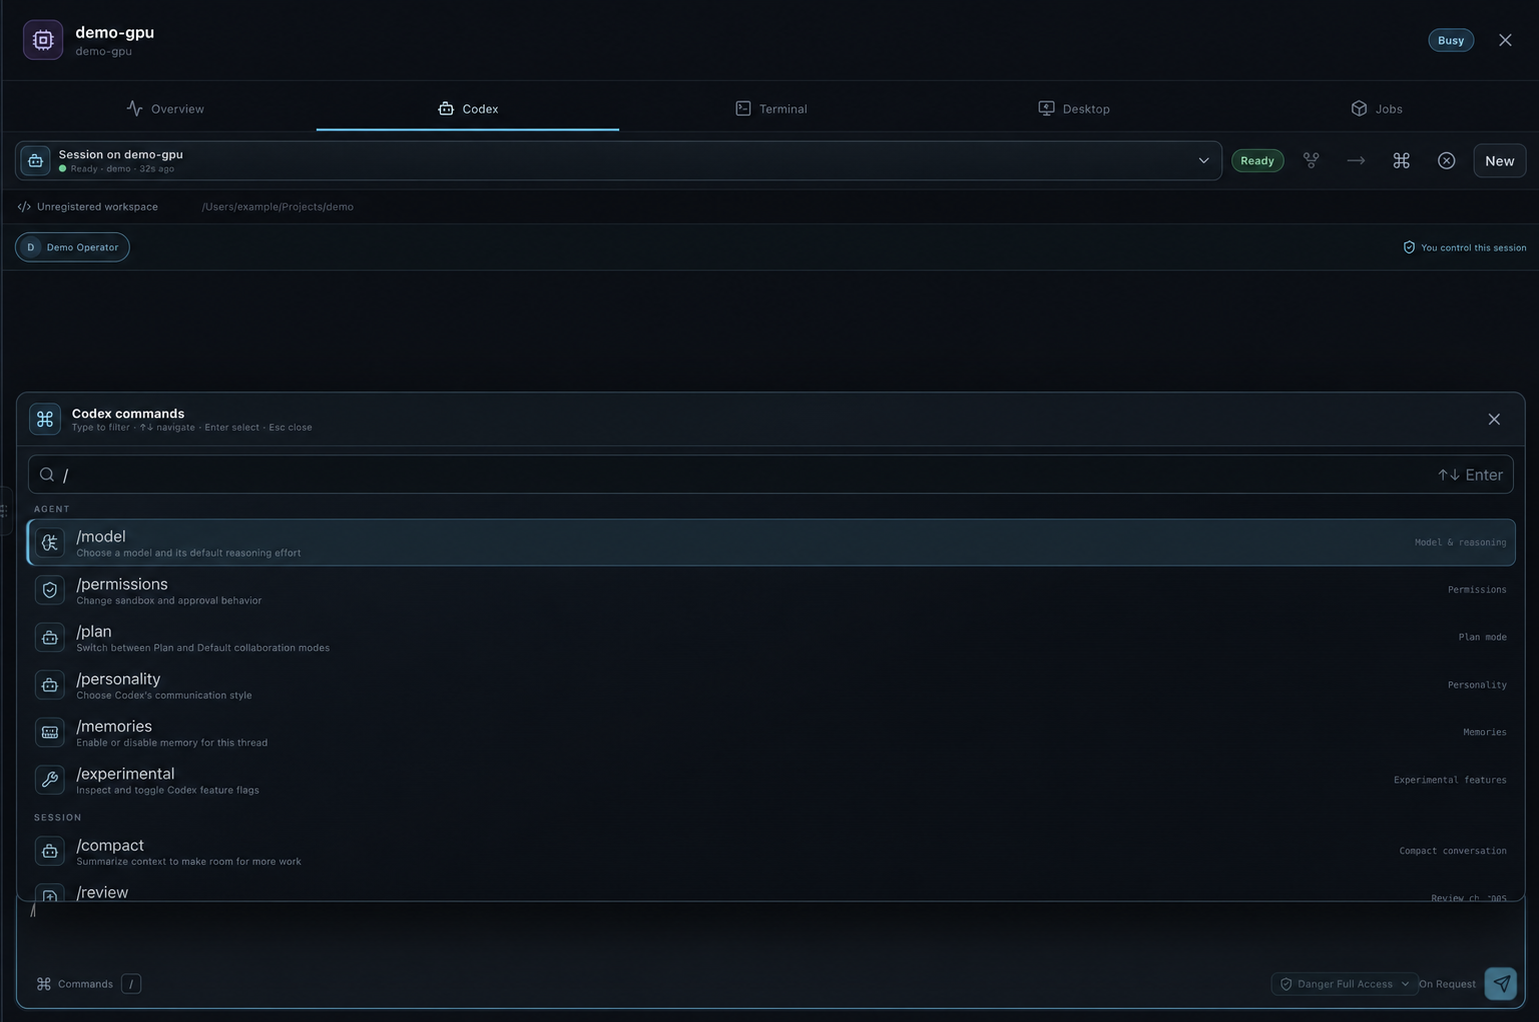
Task: Click the /personality icon
Action: pos(50,685)
